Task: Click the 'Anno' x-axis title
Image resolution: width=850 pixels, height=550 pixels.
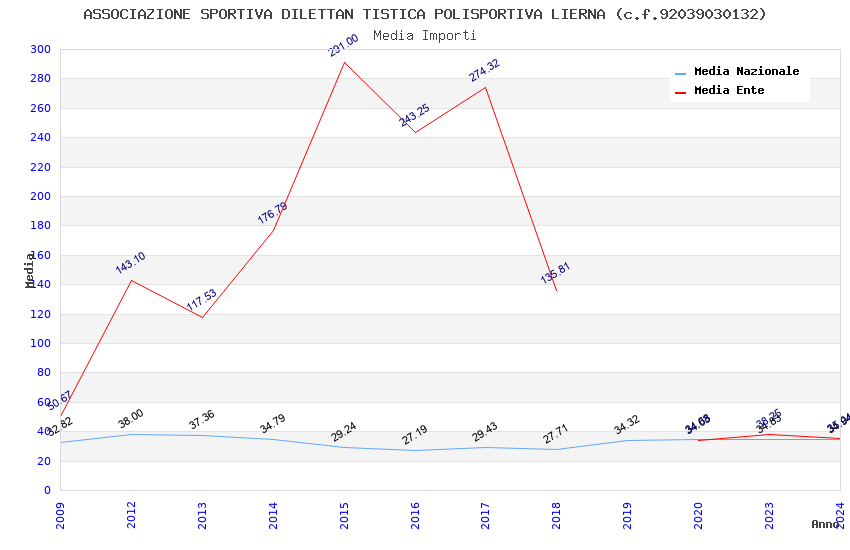Action: coord(825,524)
